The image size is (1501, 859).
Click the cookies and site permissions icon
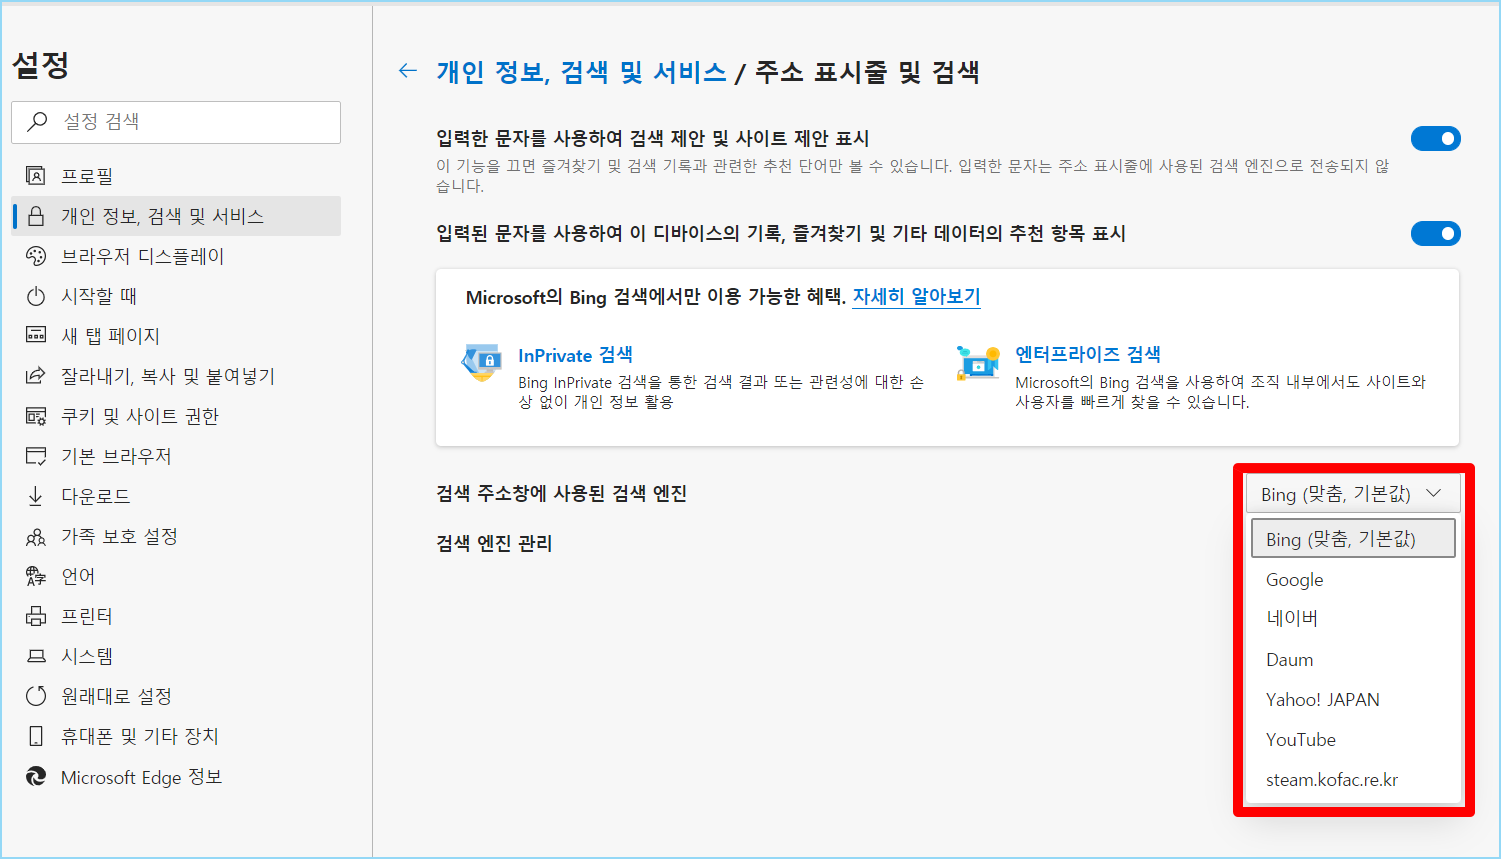(36, 416)
